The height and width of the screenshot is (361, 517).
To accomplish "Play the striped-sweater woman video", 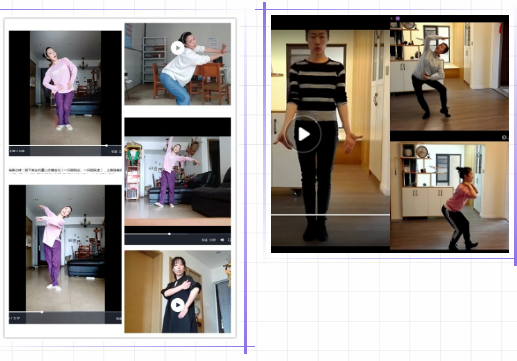I will (303, 134).
